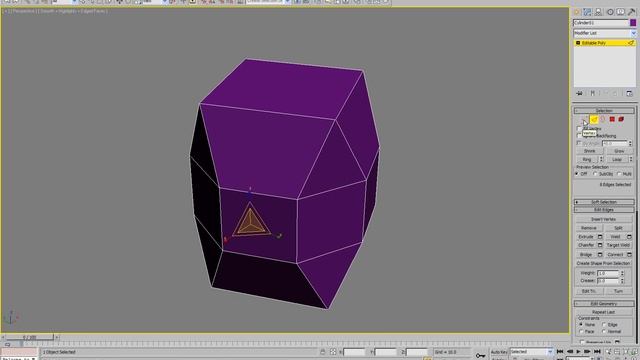This screenshot has width=640, height=360.
Task: Toggle By Vertex checkbox
Action: coord(579,129)
